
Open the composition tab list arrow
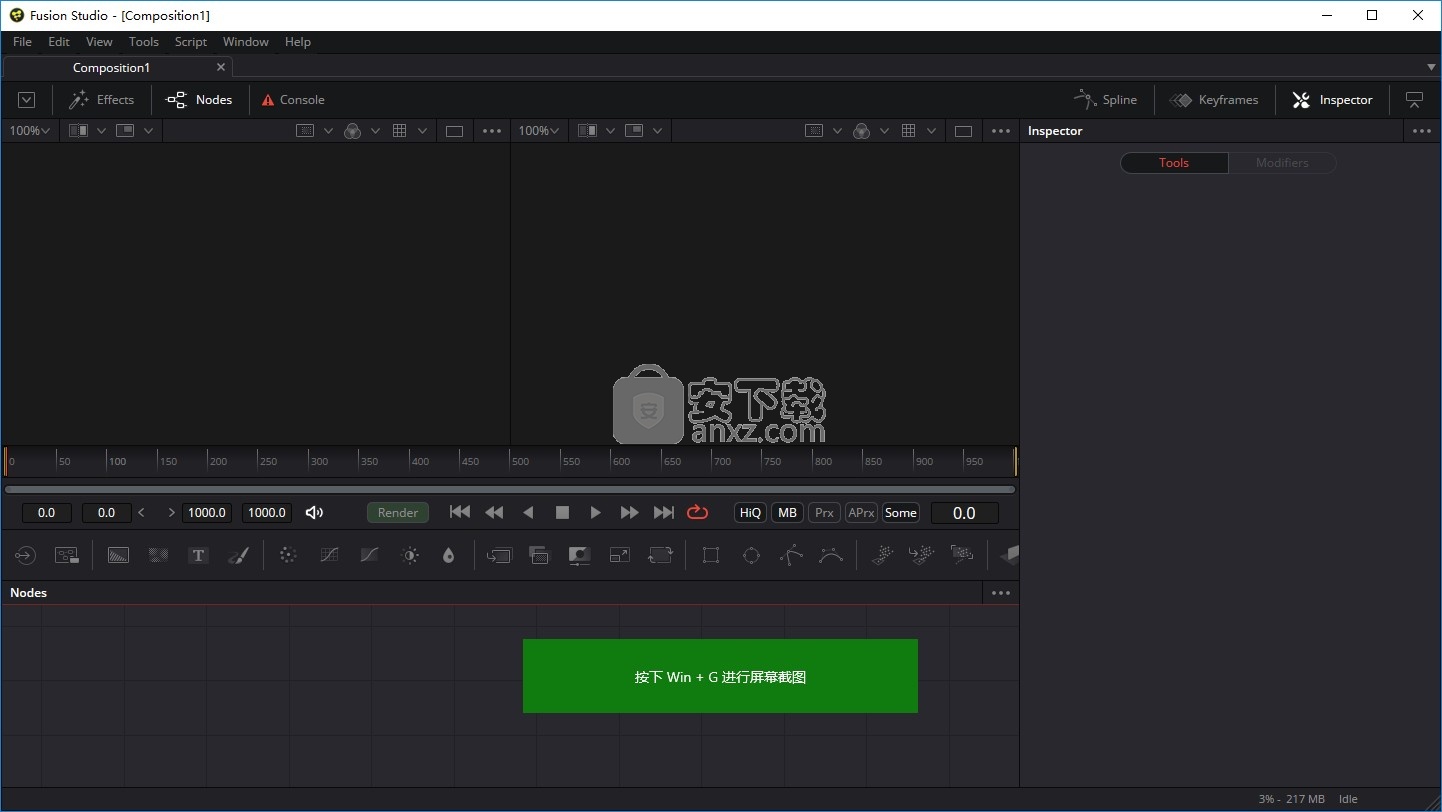click(x=1431, y=67)
